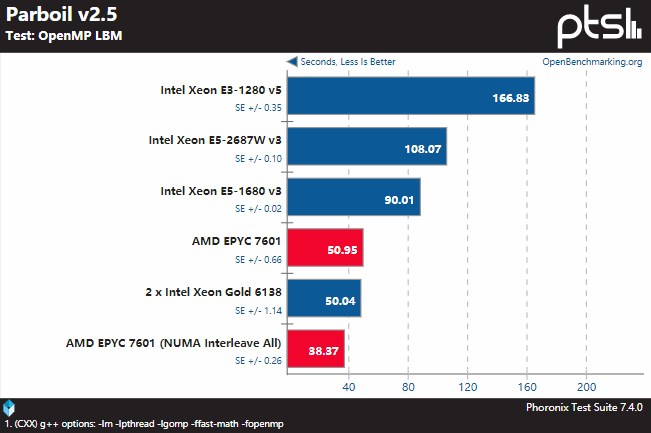The height and width of the screenshot is (433, 651).
Task: Click the blue 50.04 bar
Action: point(324,298)
